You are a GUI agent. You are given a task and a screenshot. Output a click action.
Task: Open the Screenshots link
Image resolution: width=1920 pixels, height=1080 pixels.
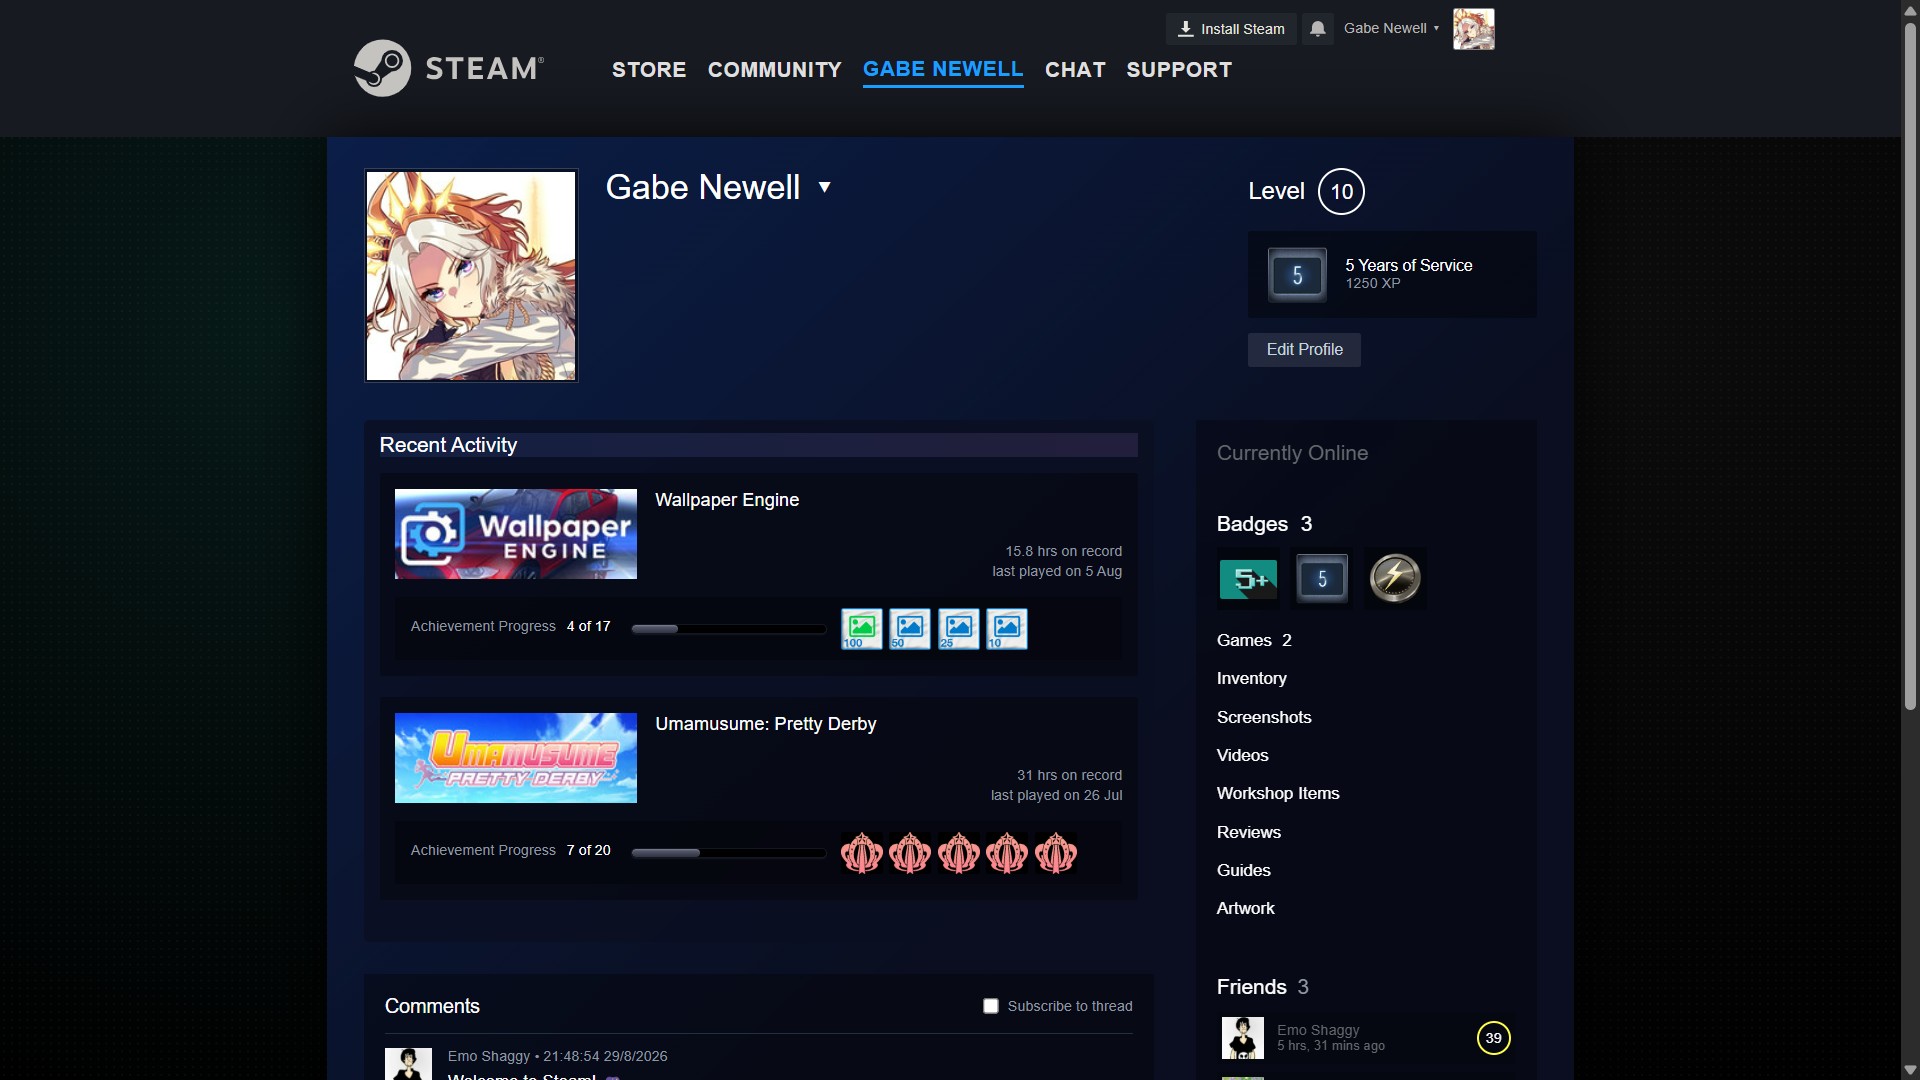tap(1264, 717)
